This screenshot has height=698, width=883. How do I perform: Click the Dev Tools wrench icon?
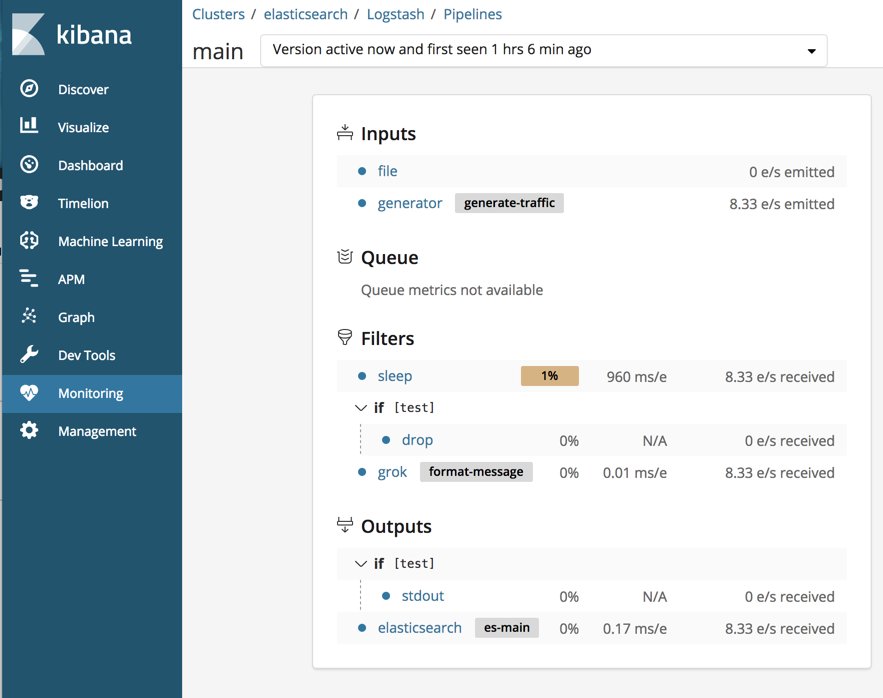(29, 355)
